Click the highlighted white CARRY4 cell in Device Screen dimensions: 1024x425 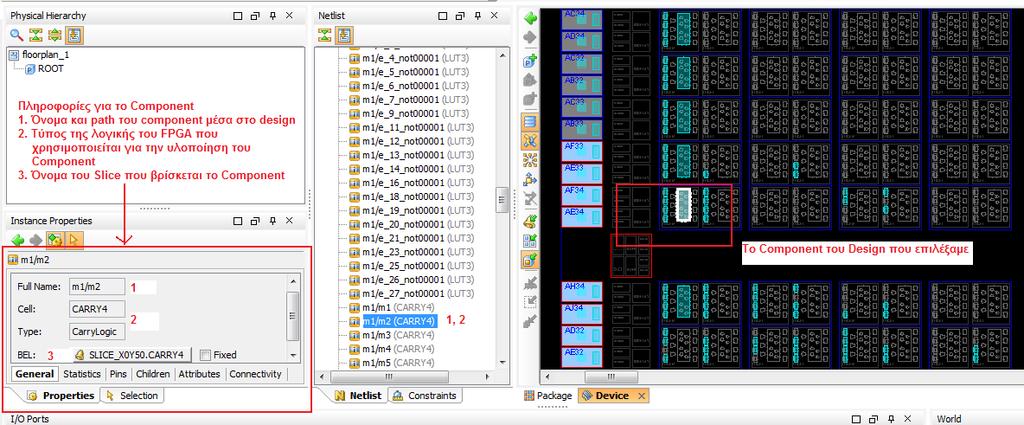[x=682, y=205]
